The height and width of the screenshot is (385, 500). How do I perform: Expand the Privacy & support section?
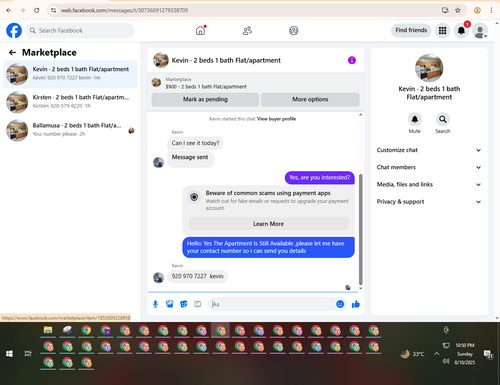click(429, 202)
